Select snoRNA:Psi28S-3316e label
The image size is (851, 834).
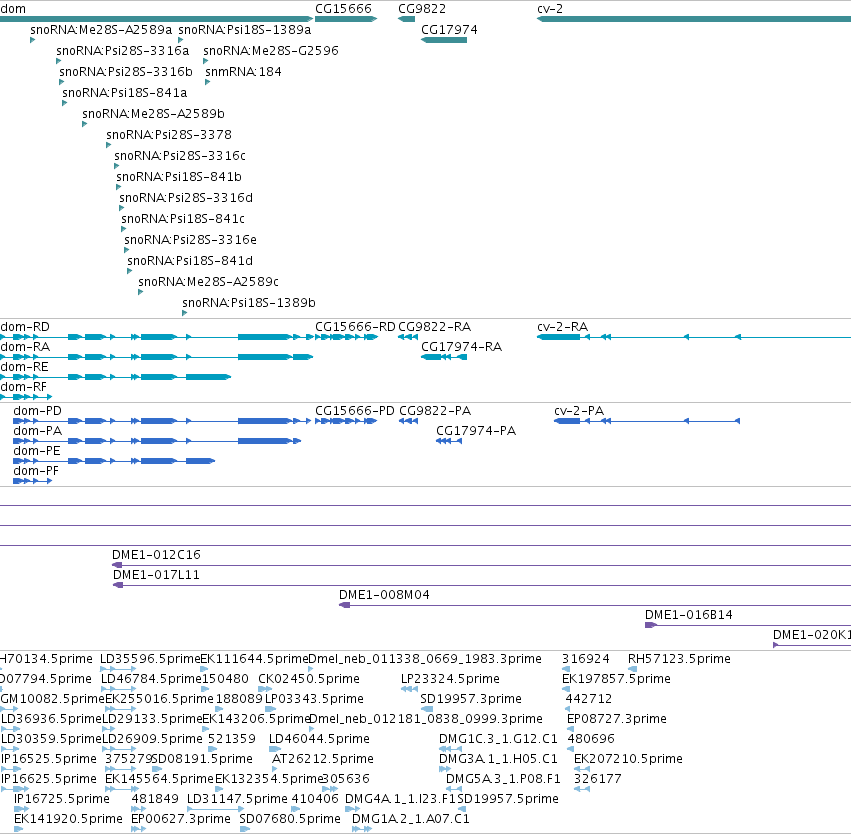[190, 240]
